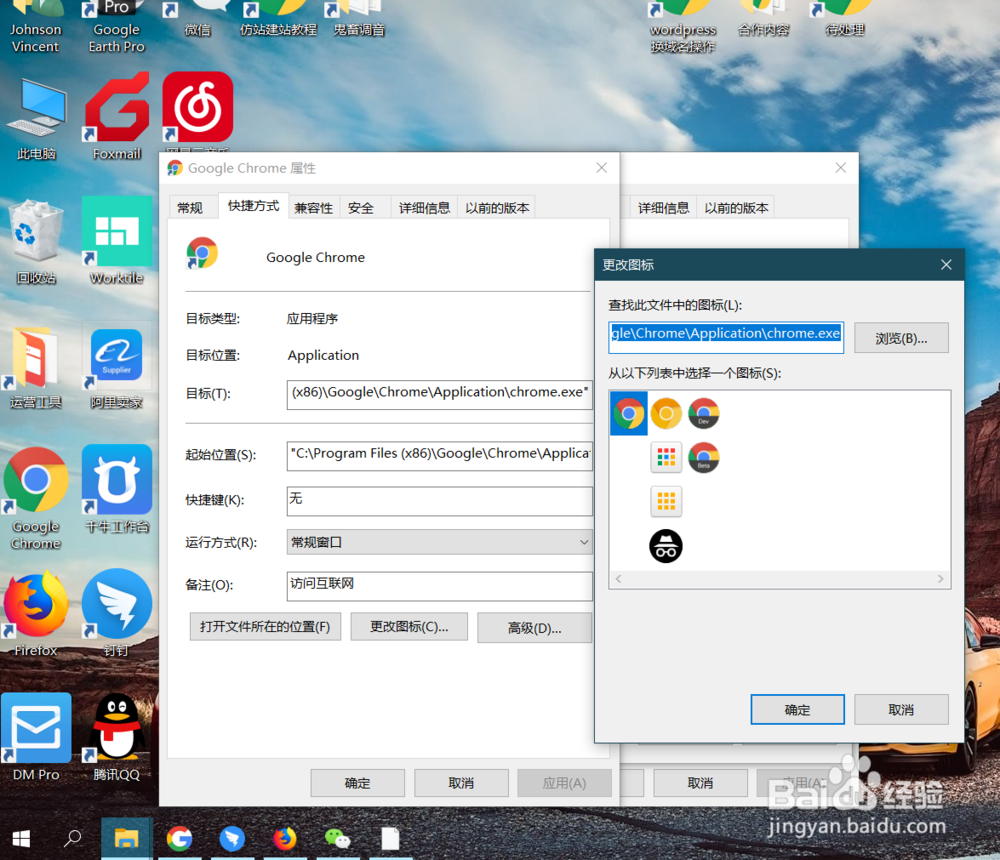Open the 安全 tab
The image size is (1000, 860).
click(361, 208)
